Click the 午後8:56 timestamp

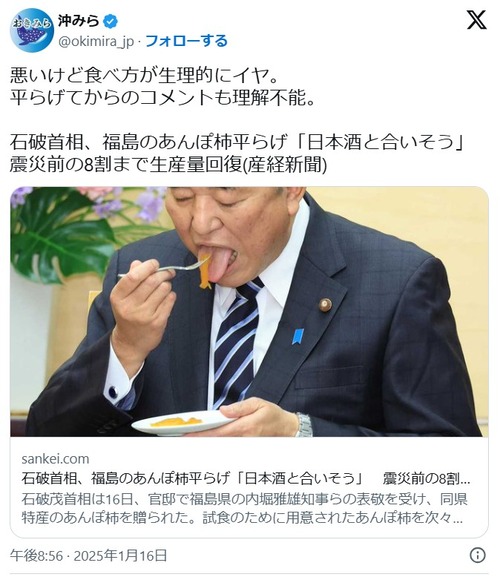pos(36,555)
